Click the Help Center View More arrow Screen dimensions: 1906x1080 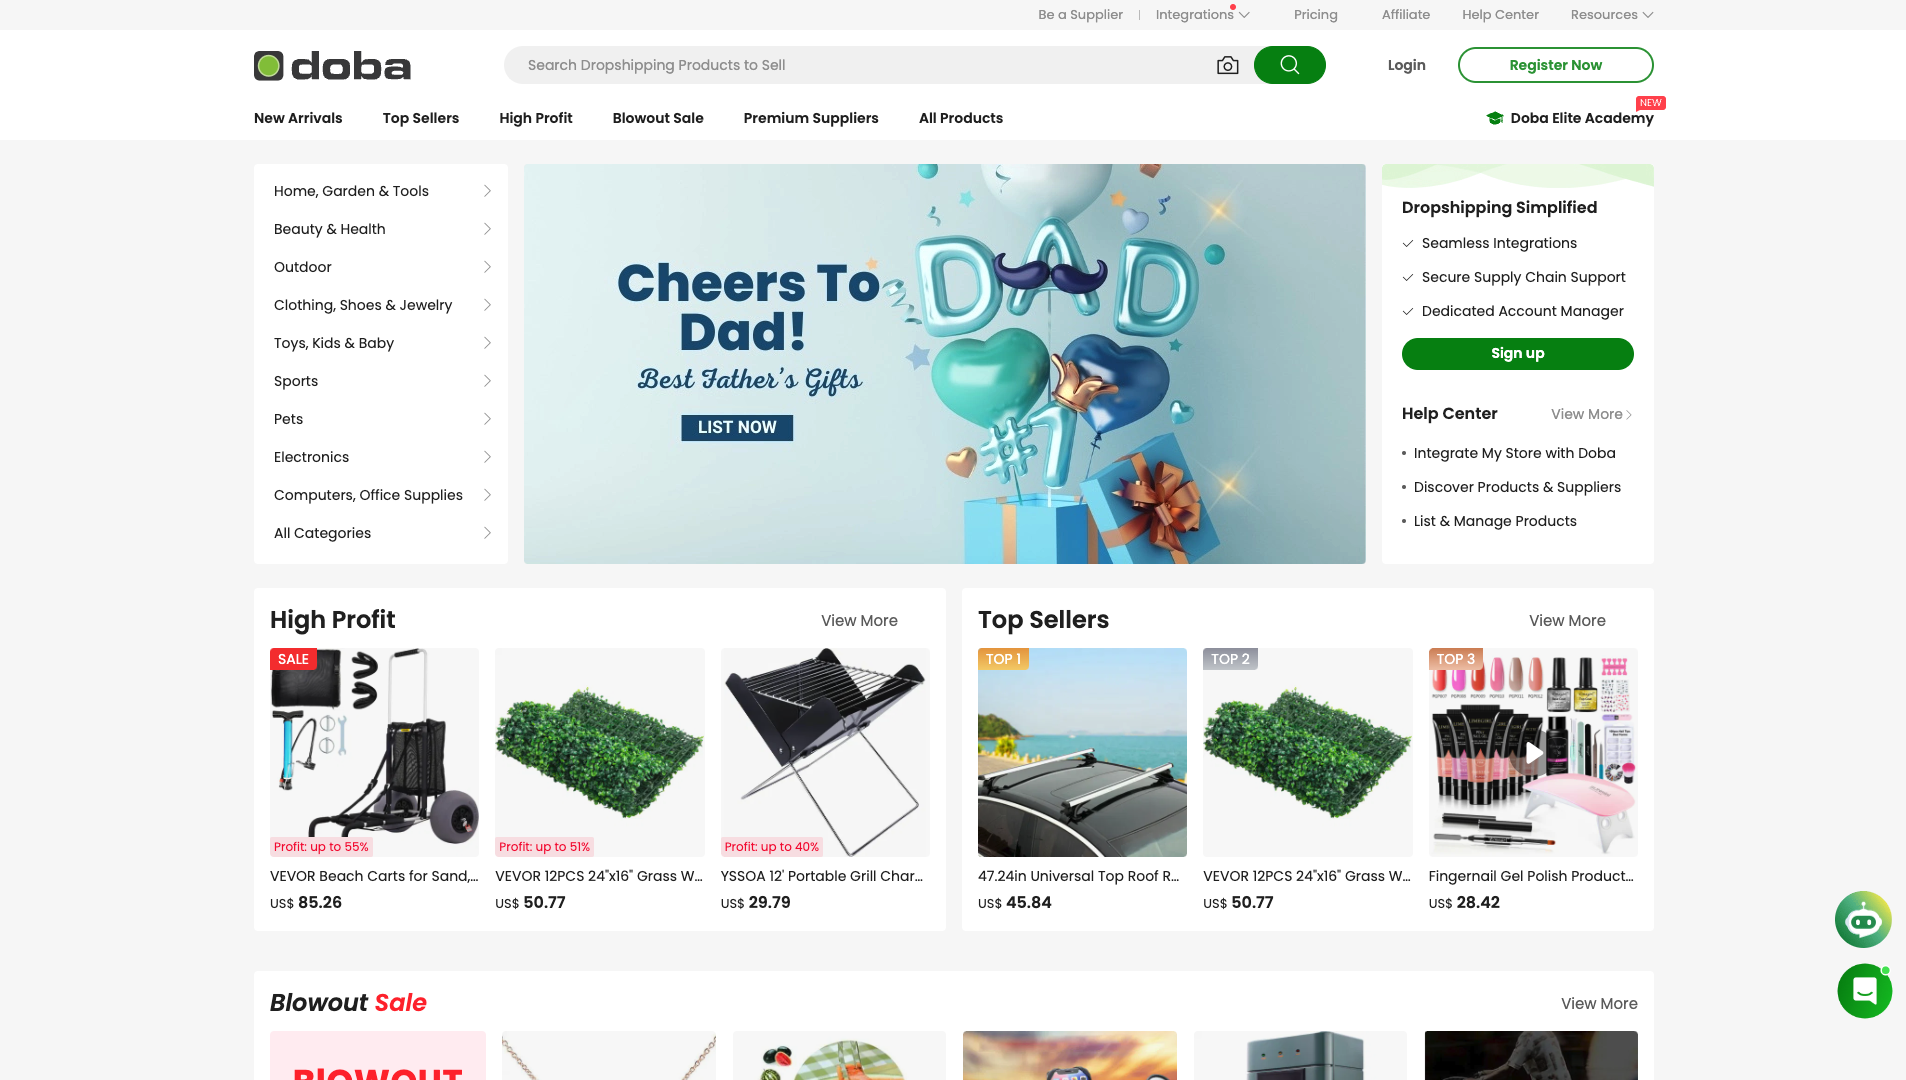[1629, 414]
